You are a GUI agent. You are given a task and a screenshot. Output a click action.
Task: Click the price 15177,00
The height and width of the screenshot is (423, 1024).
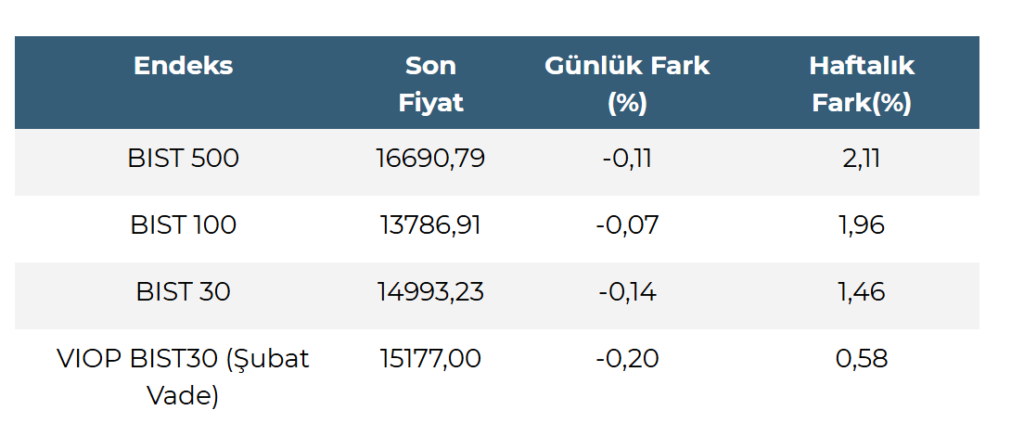coord(431,358)
